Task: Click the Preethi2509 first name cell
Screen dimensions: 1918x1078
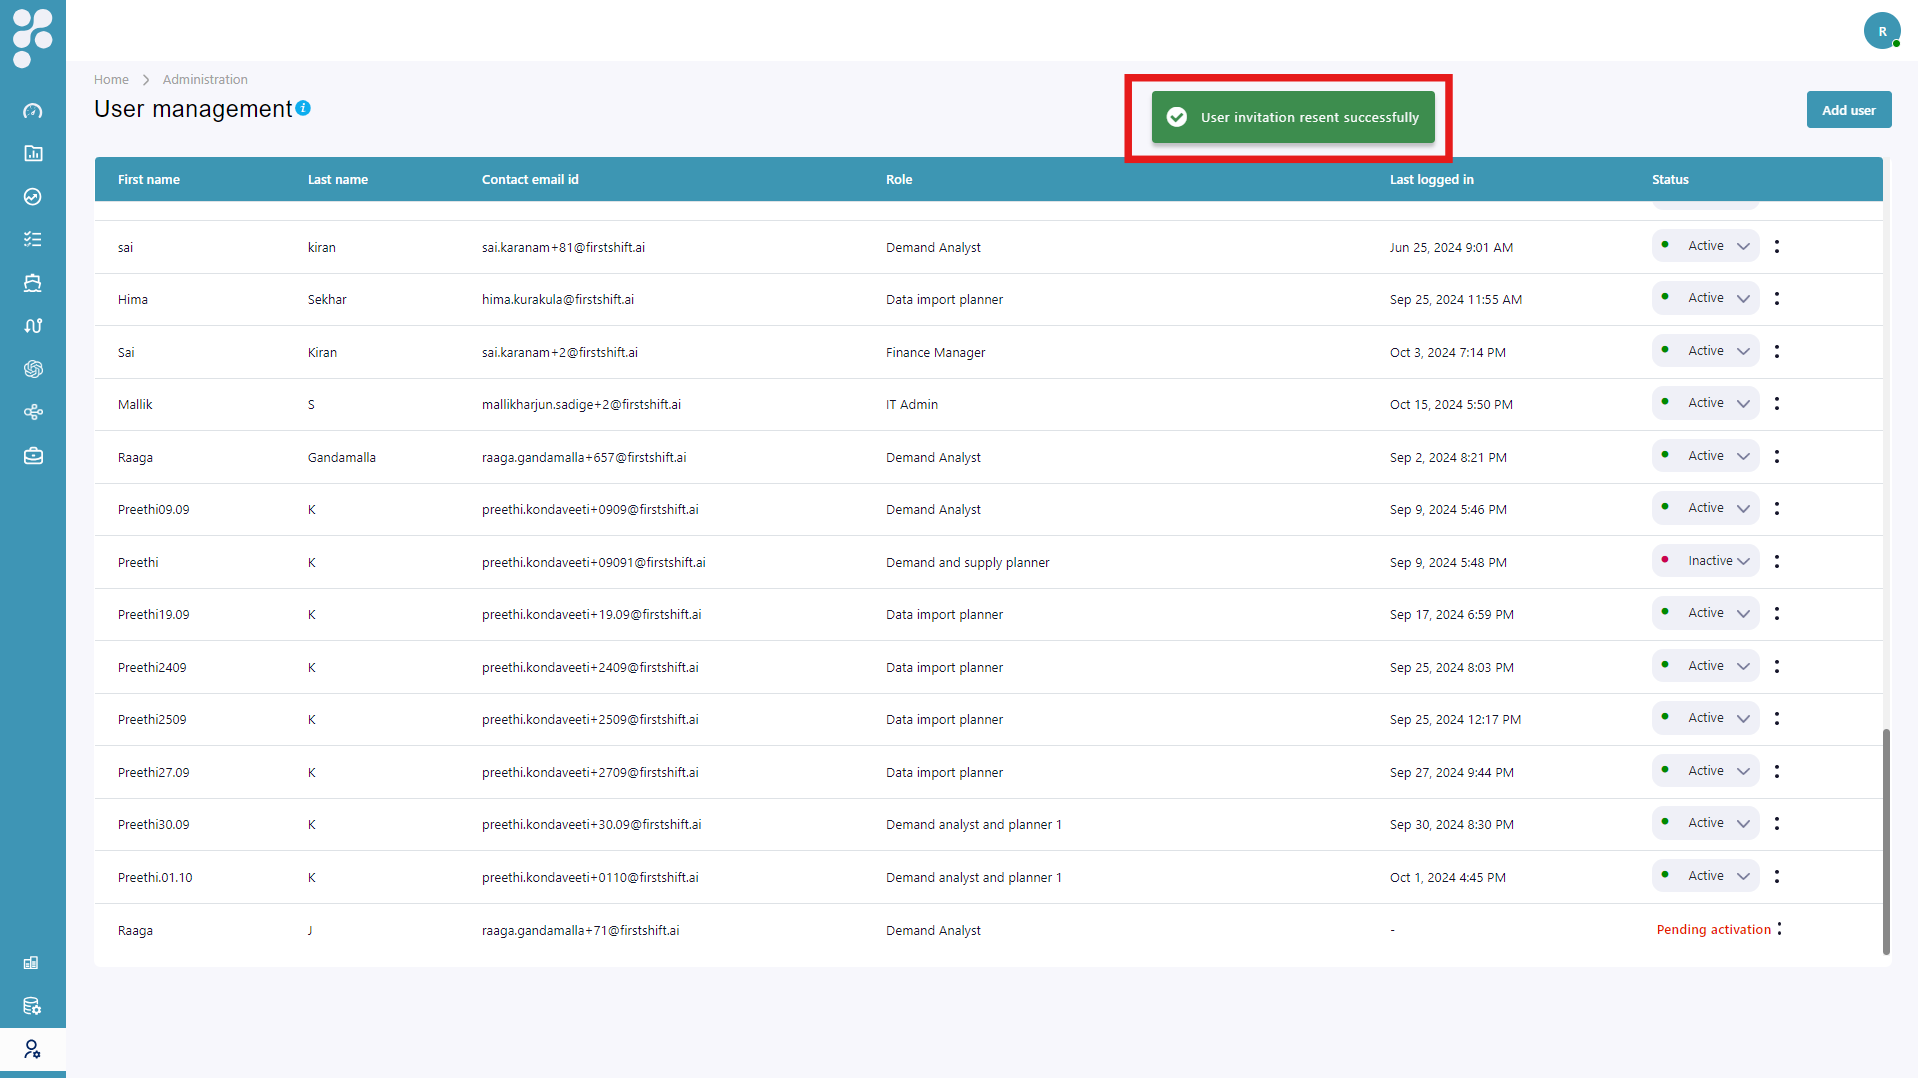Action: [x=152, y=720]
